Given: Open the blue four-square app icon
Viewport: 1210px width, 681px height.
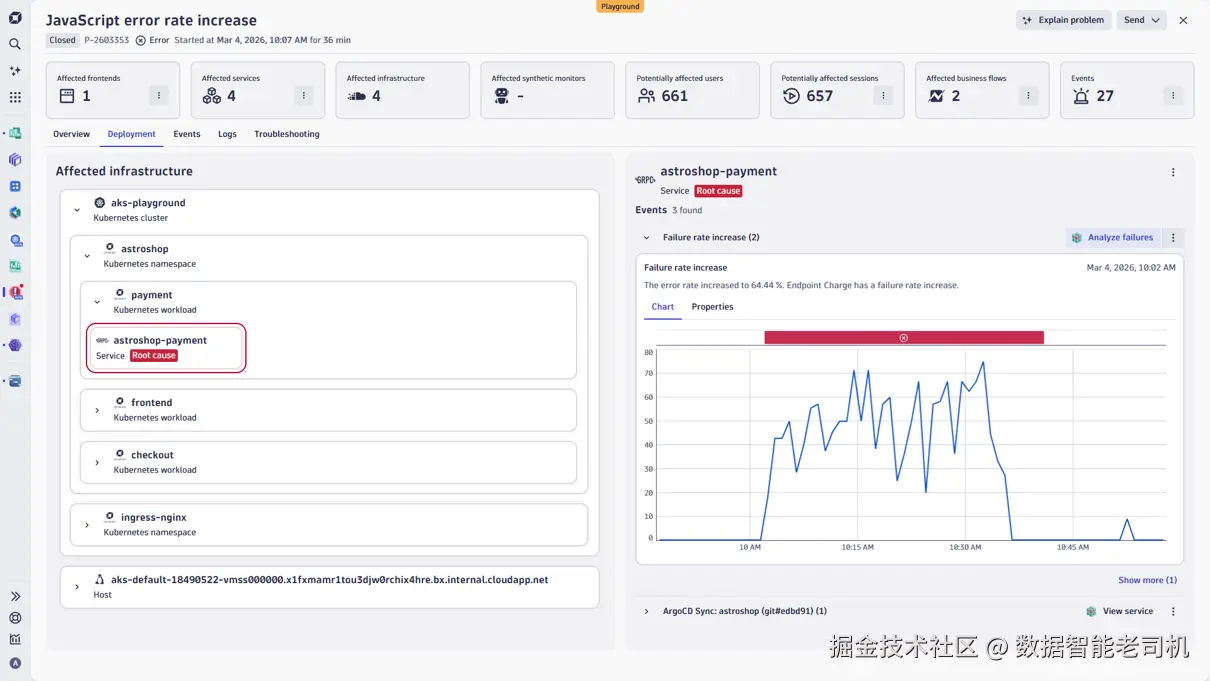Looking at the screenshot, I should [15, 186].
